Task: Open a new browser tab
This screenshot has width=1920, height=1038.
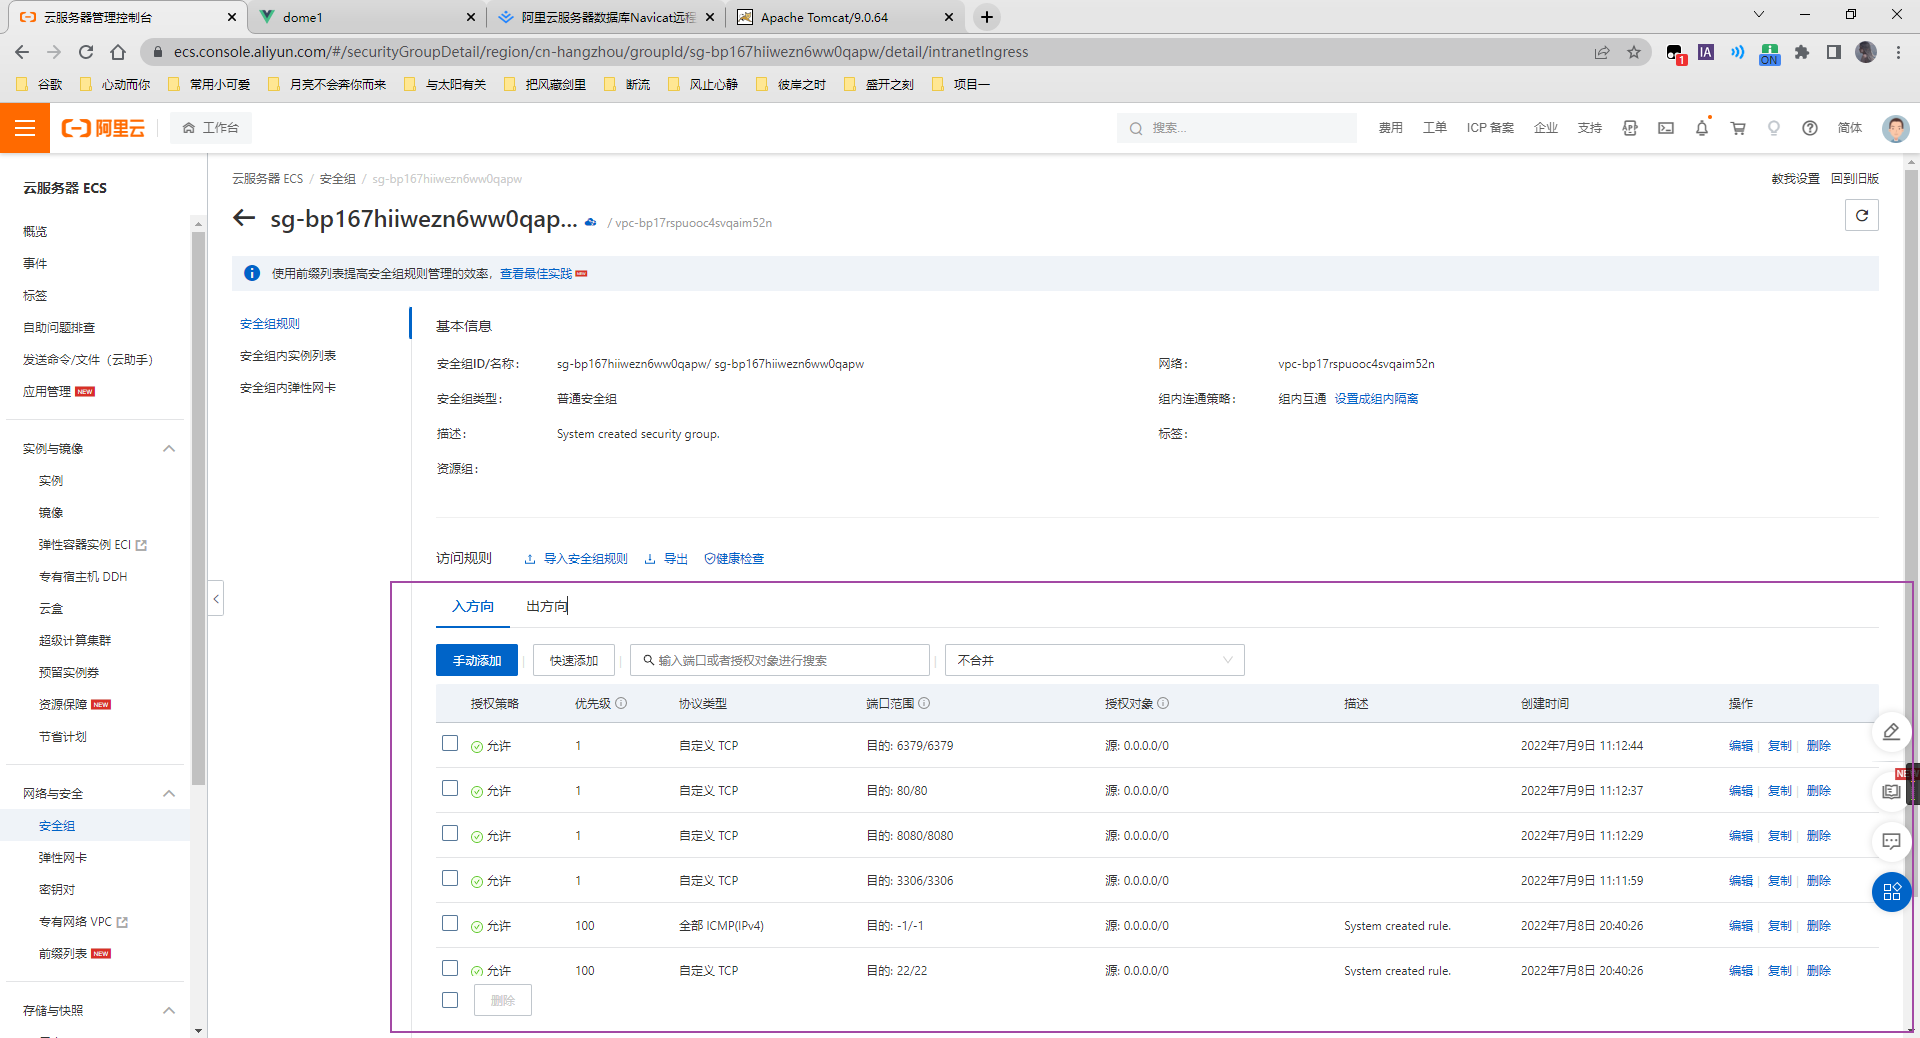Action: [x=987, y=17]
